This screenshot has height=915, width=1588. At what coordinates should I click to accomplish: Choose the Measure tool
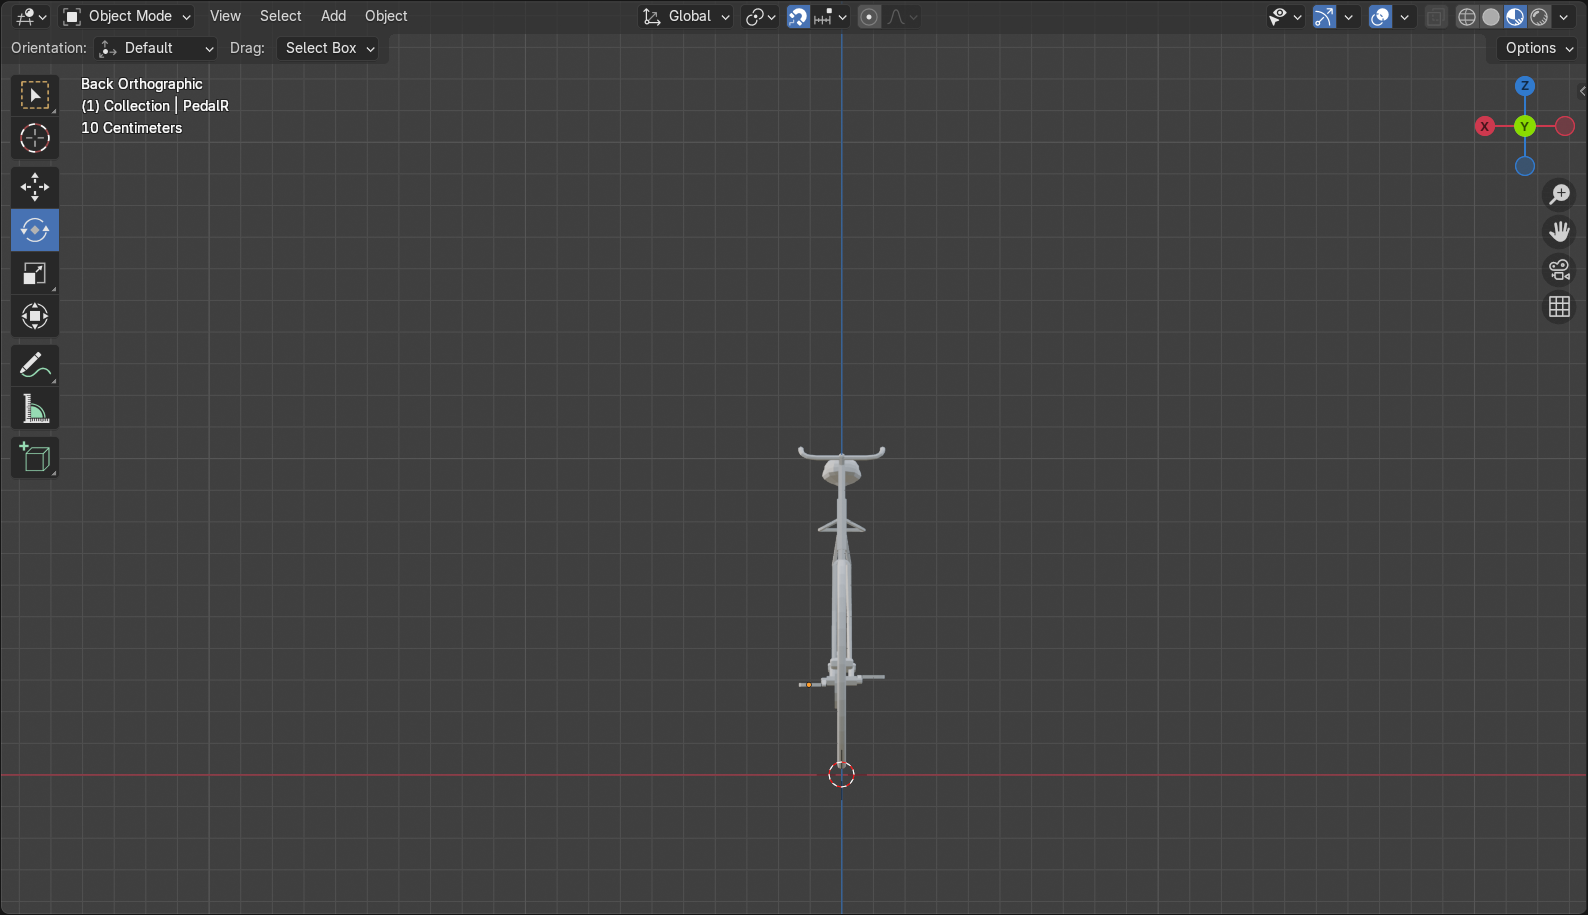pyautogui.click(x=35, y=409)
